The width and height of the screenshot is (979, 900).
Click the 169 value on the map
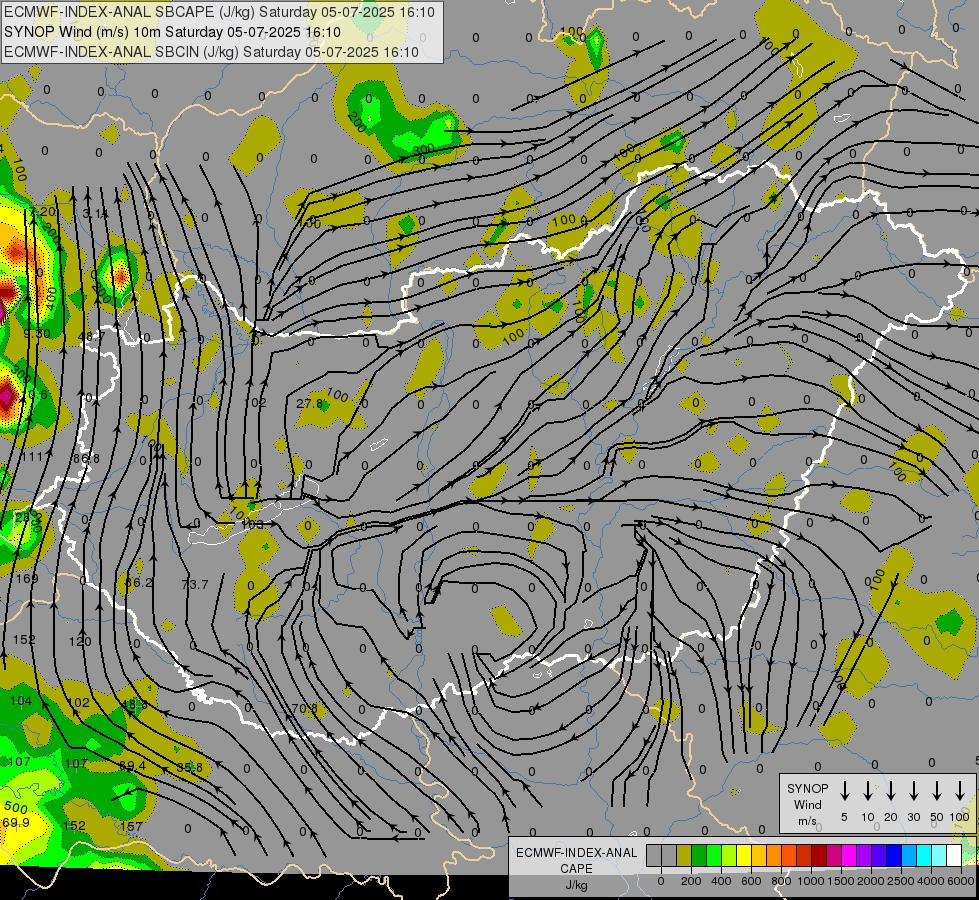pos(27,578)
